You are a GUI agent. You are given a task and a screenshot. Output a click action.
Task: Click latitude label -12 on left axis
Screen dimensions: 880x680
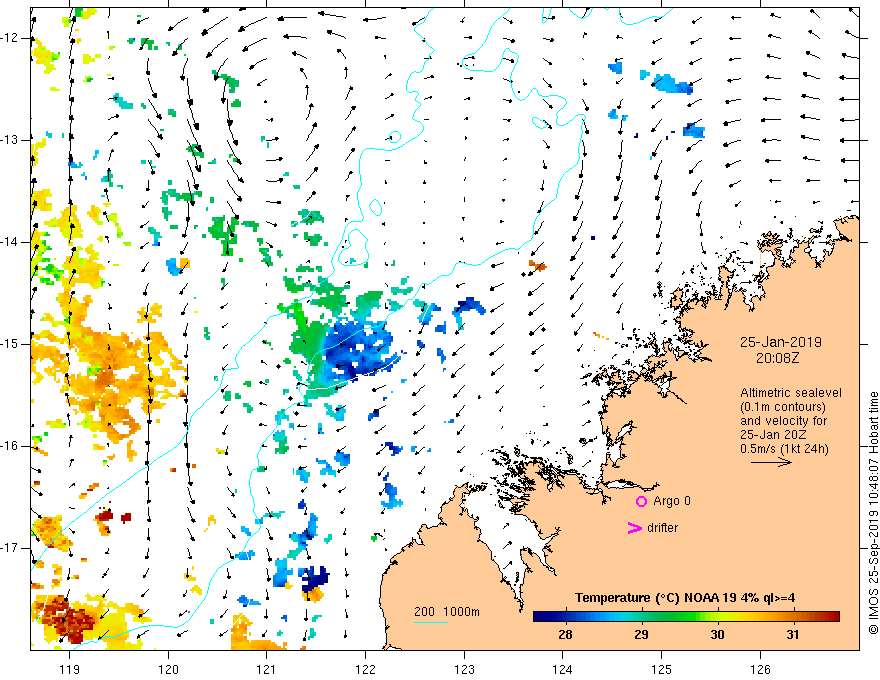tap(10, 38)
